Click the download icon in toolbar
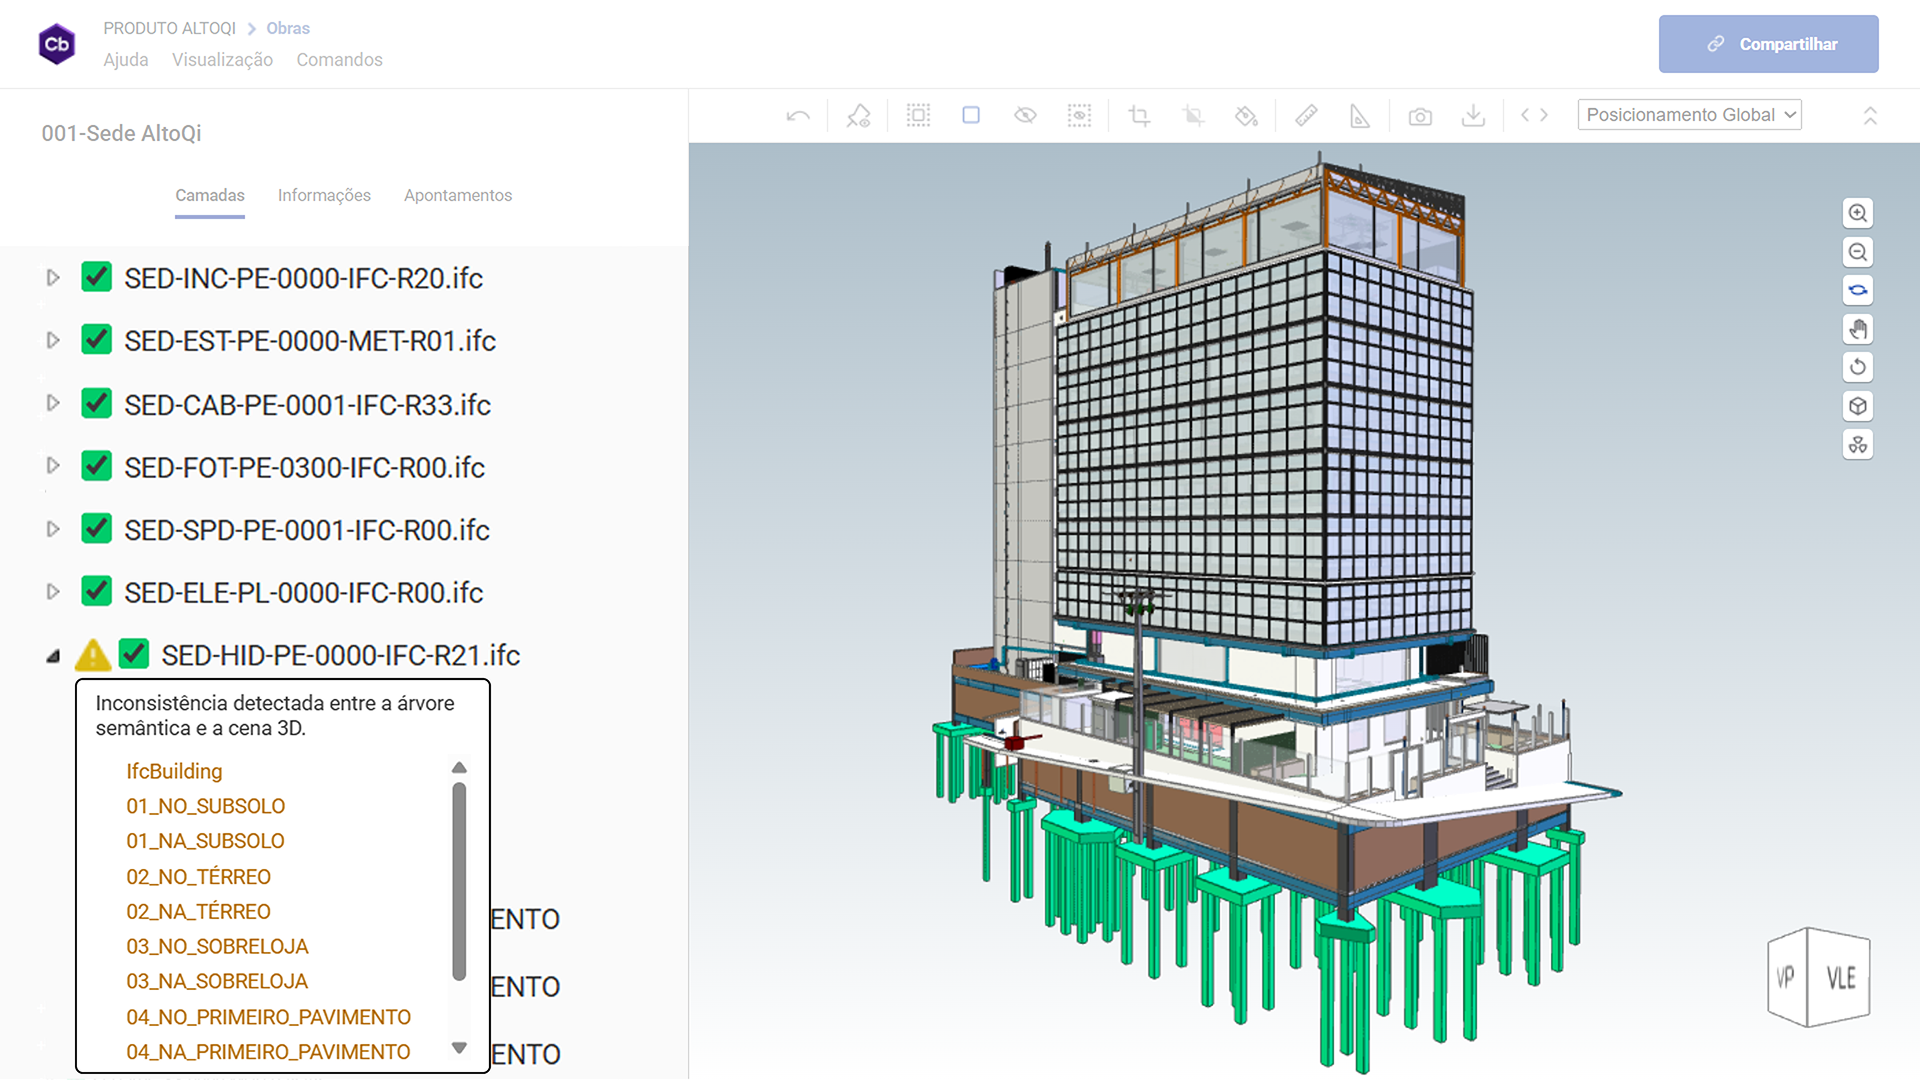Viewport: 1920px width, 1080px height. click(x=1473, y=116)
